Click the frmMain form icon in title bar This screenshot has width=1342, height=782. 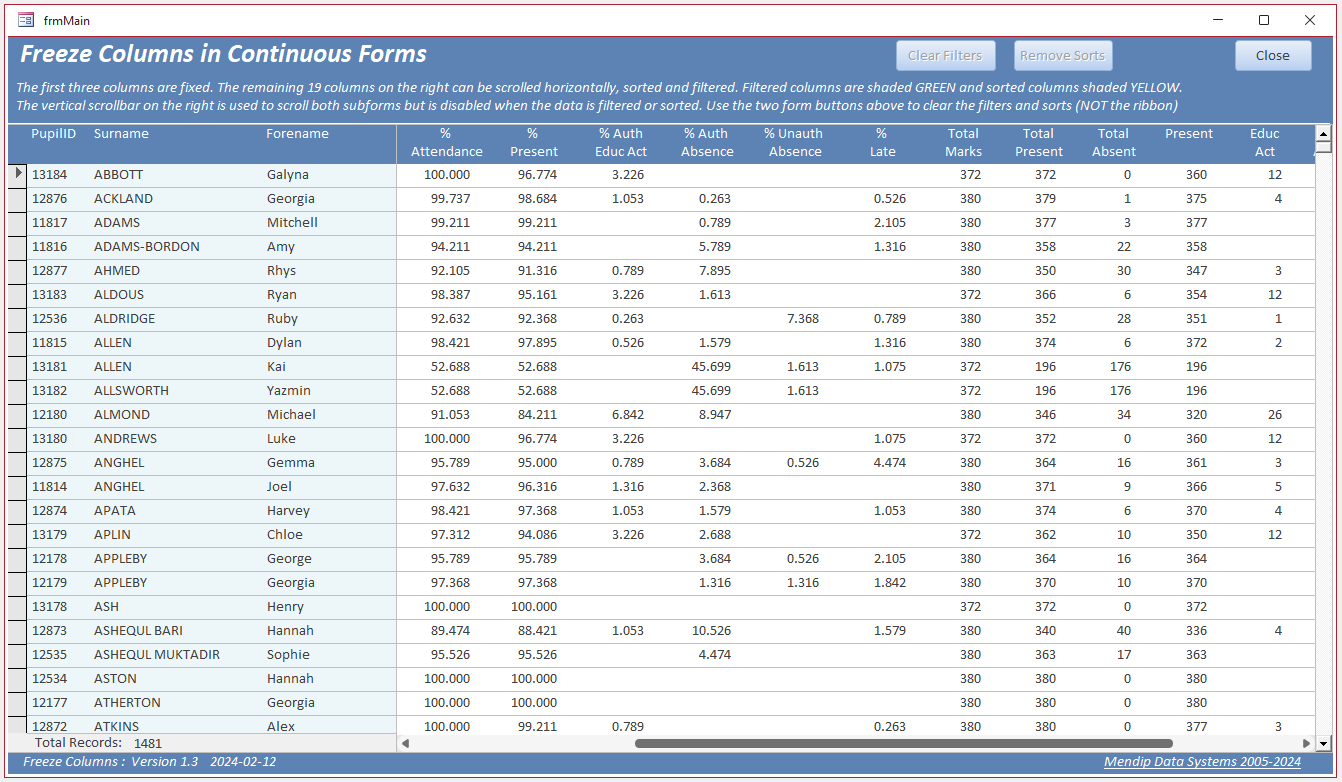click(x=26, y=20)
